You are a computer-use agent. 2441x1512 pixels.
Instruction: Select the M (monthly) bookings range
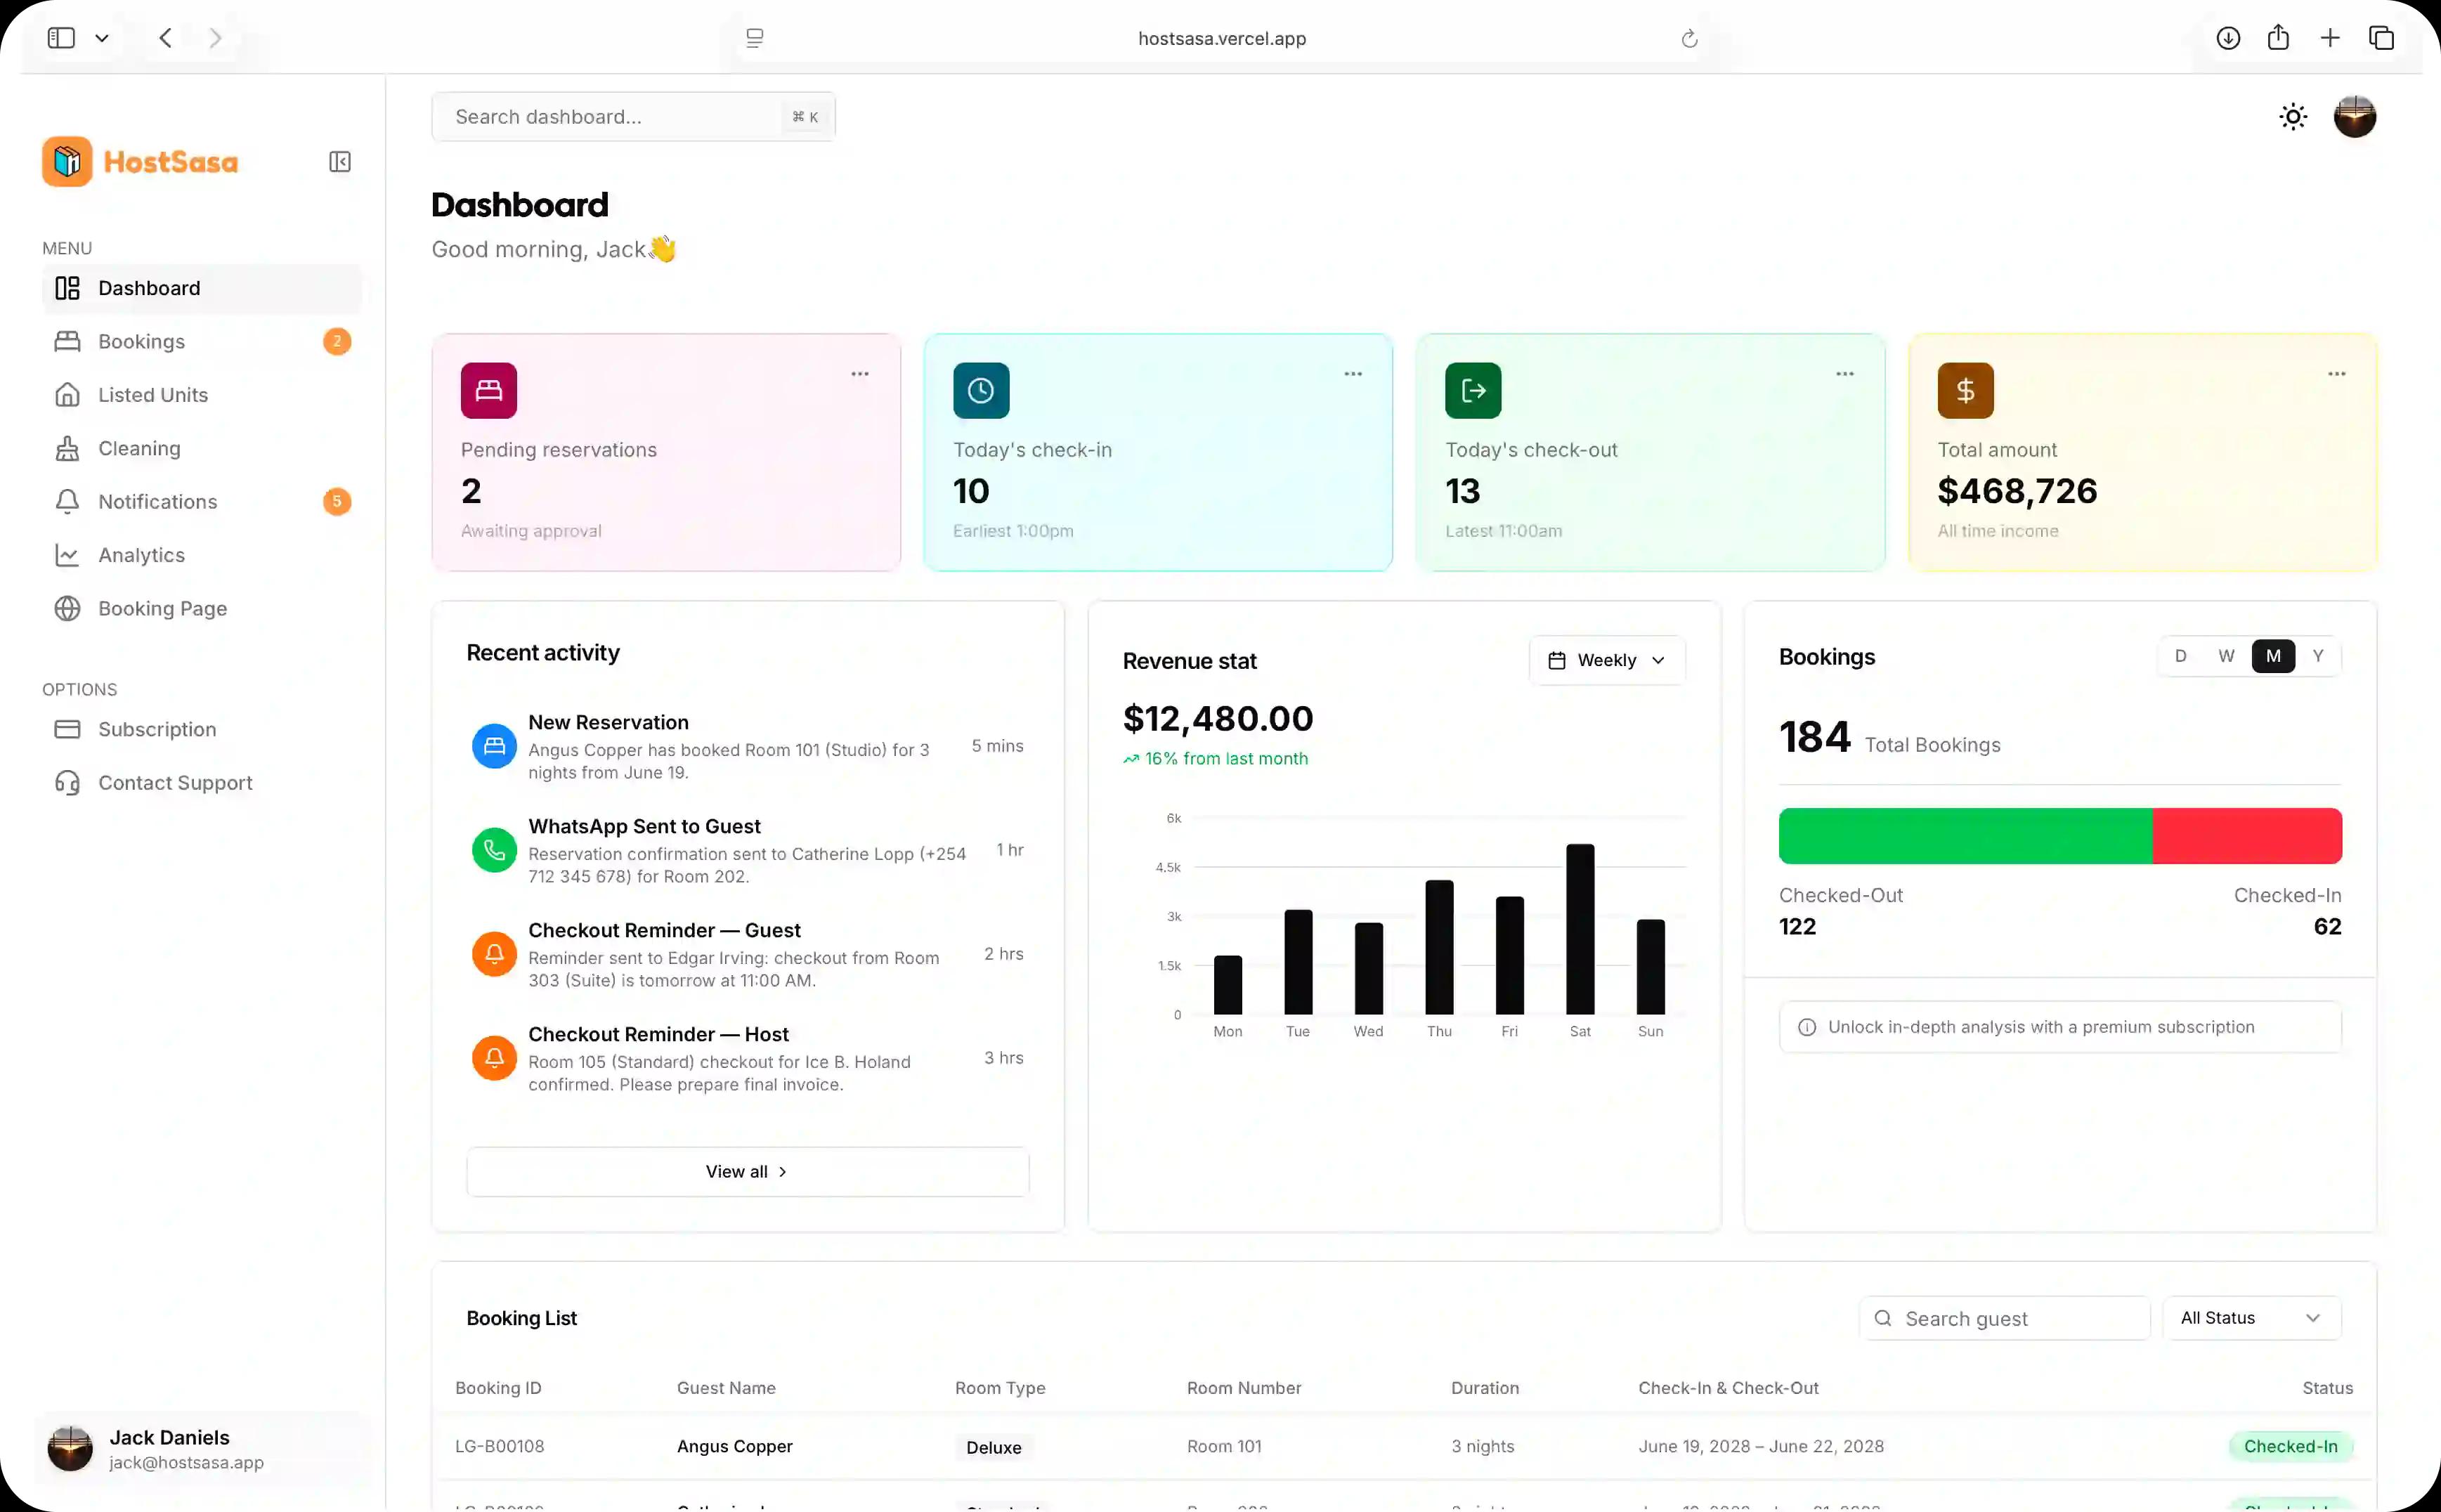click(x=2273, y=656)
